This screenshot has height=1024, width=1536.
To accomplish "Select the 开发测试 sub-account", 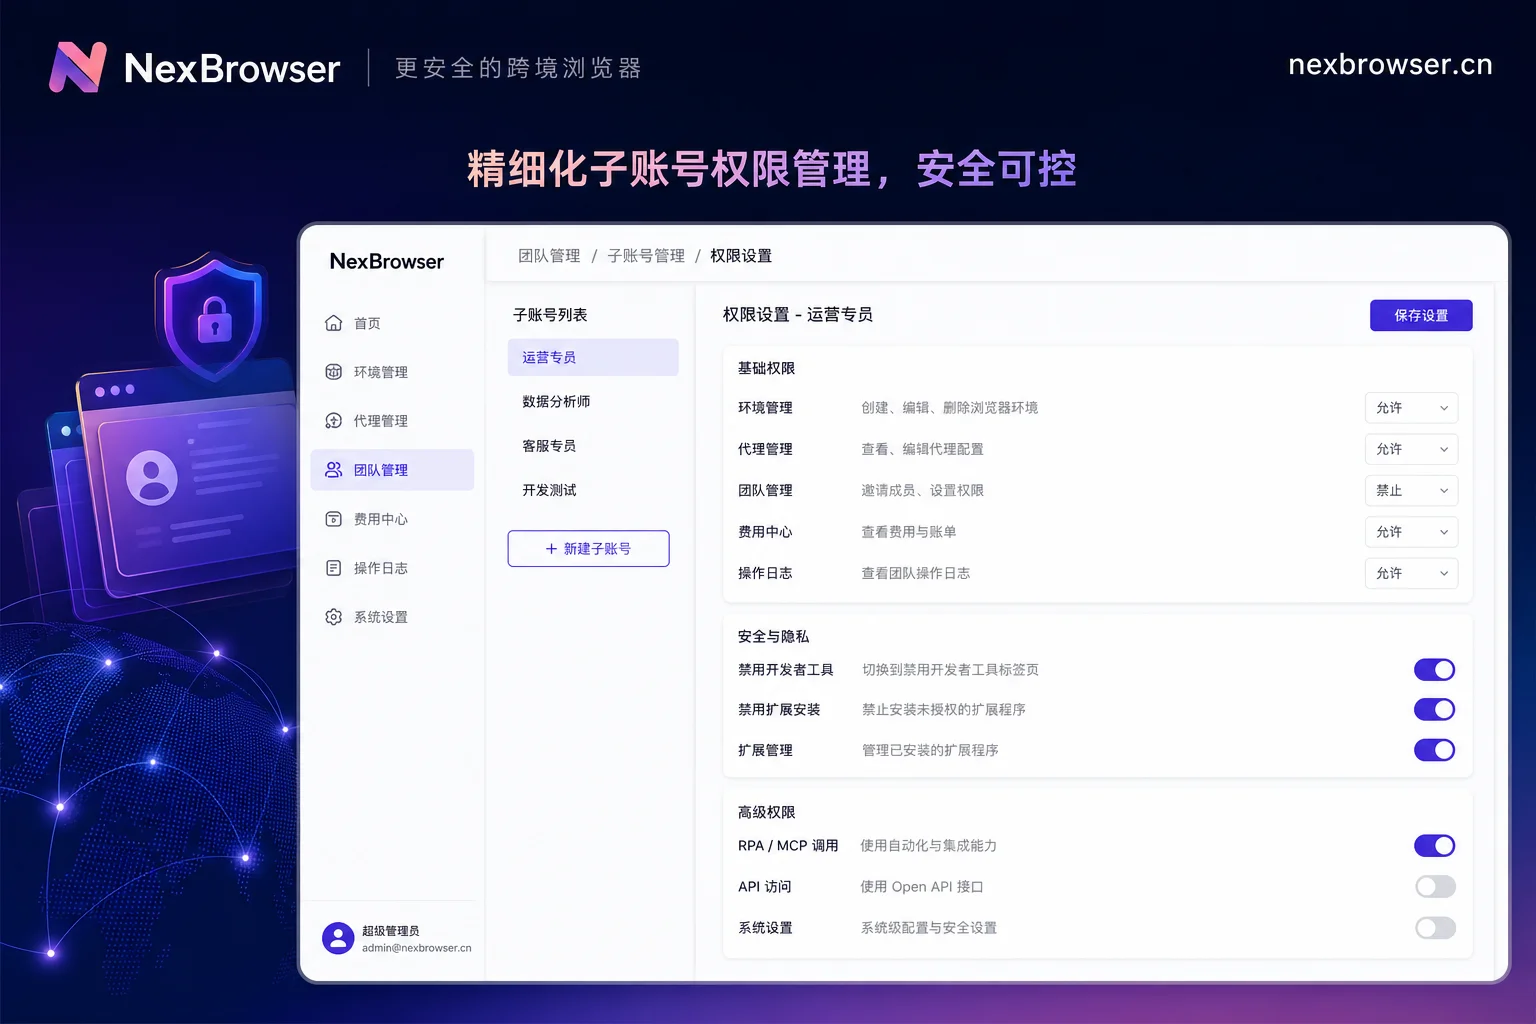I will (x=593, y=490).
